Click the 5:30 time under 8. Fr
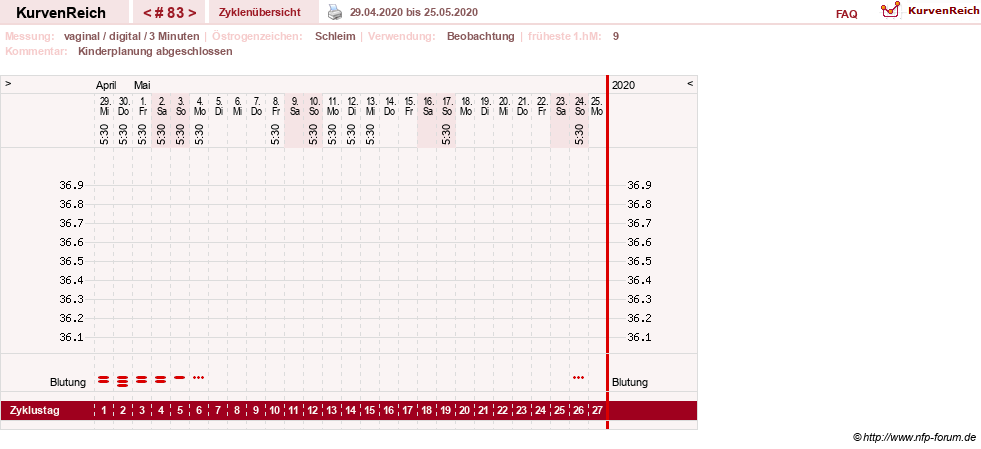 [x=275, y=134]
